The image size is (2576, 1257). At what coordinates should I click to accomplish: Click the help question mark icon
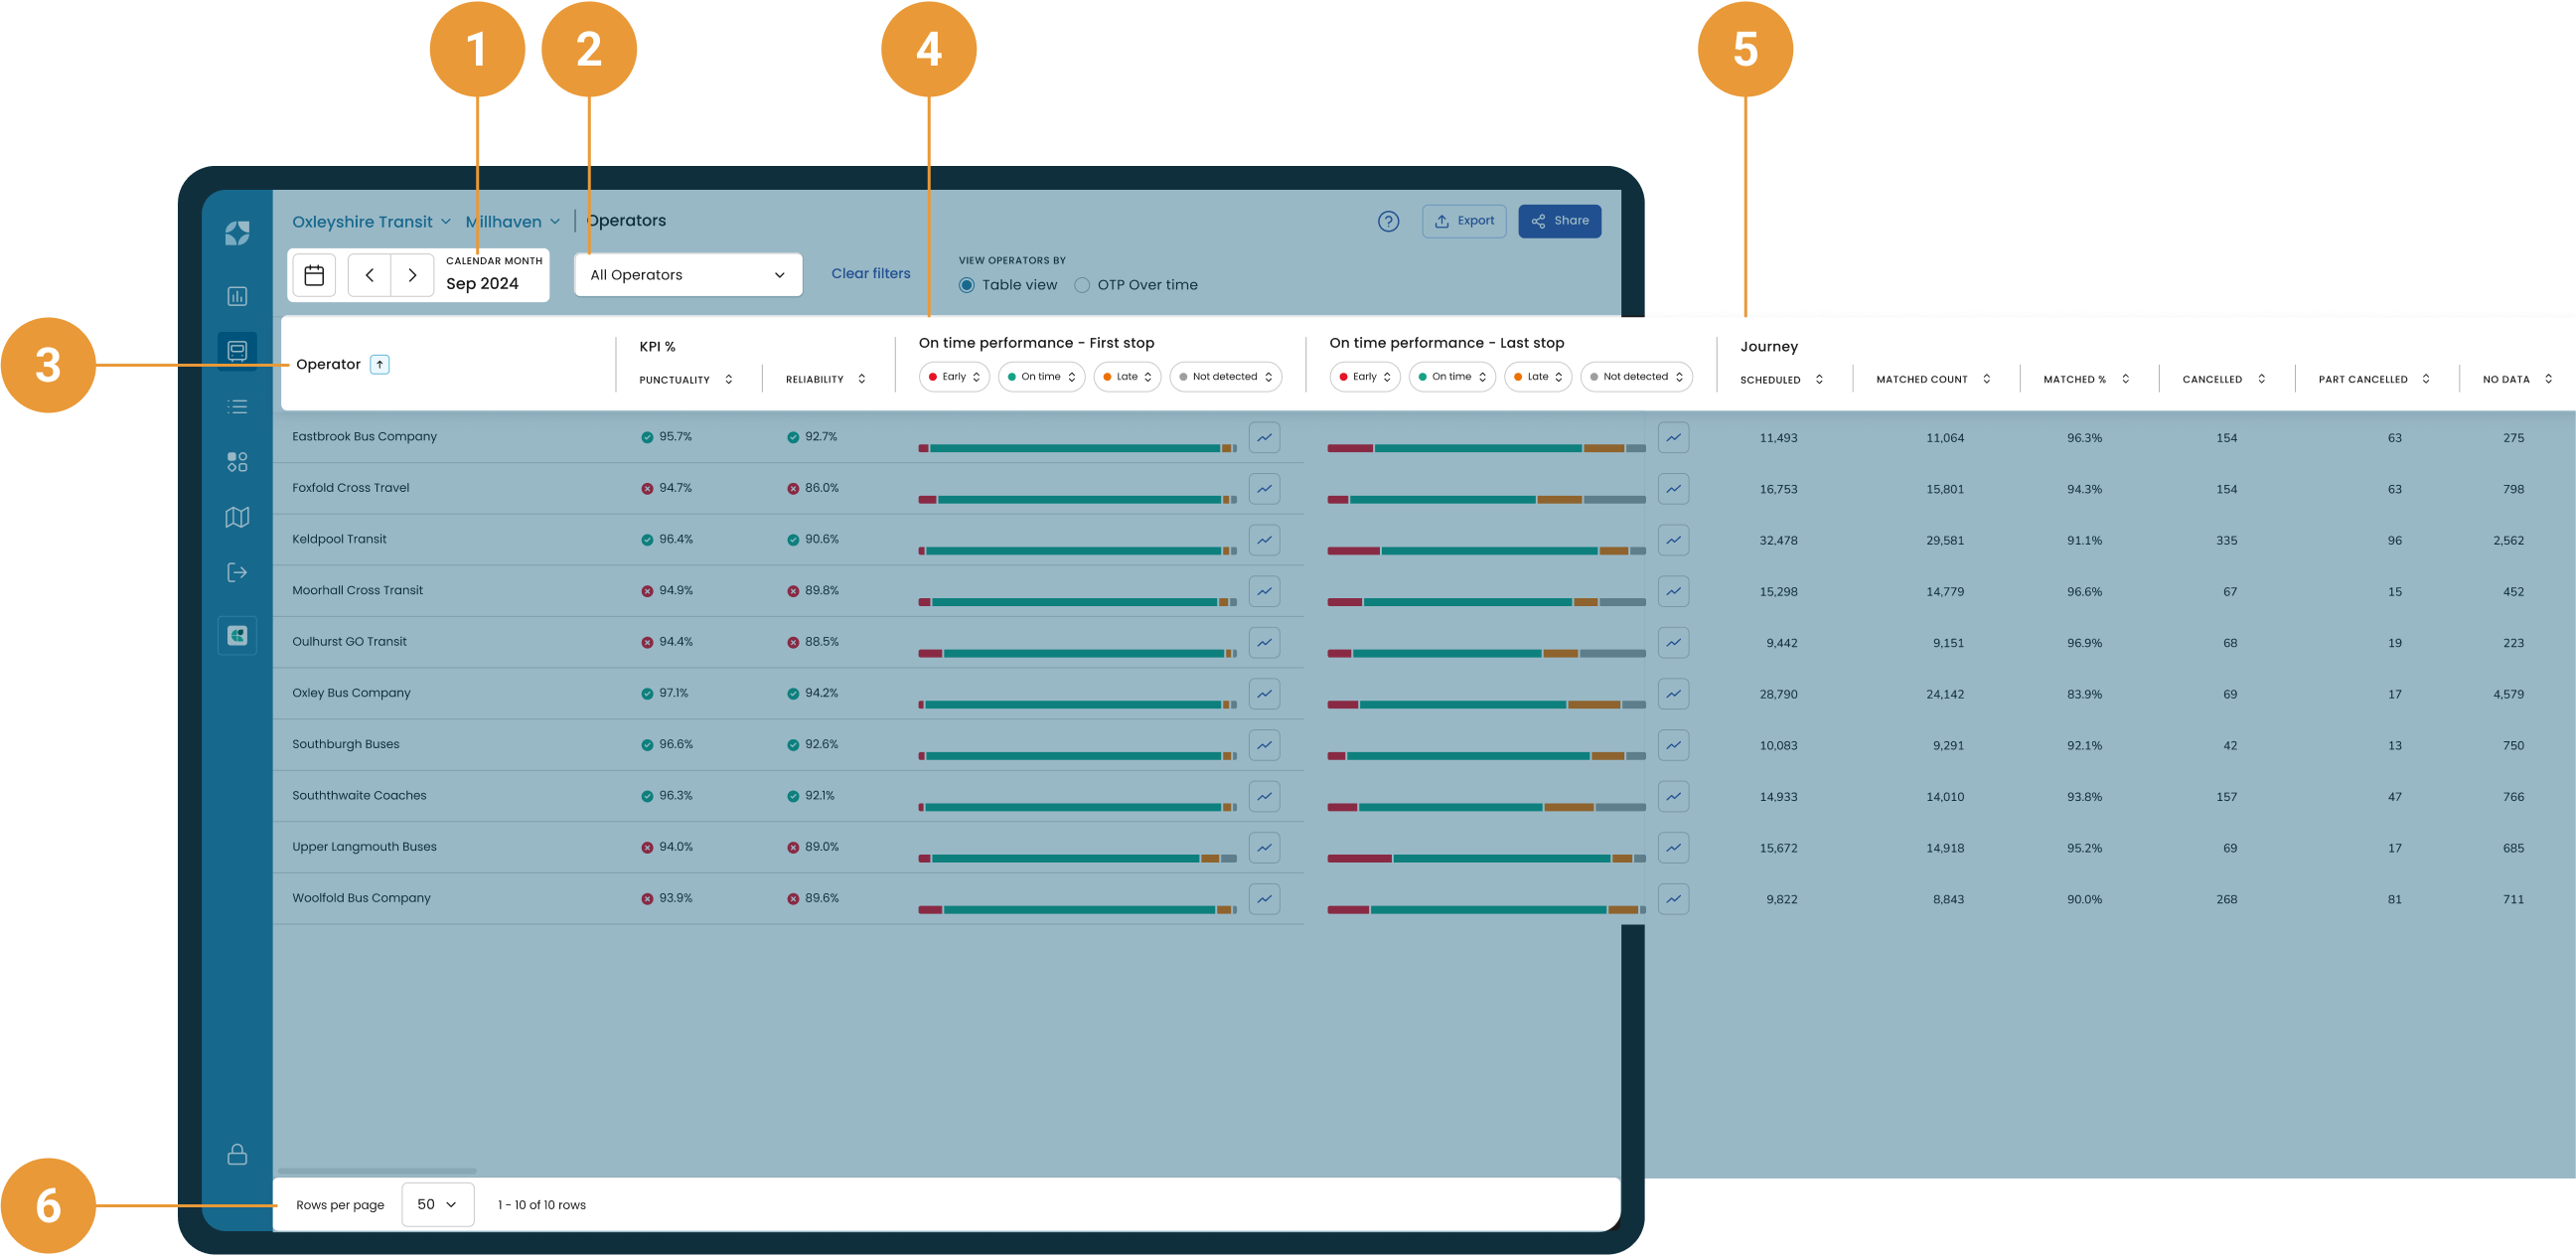1388,222
